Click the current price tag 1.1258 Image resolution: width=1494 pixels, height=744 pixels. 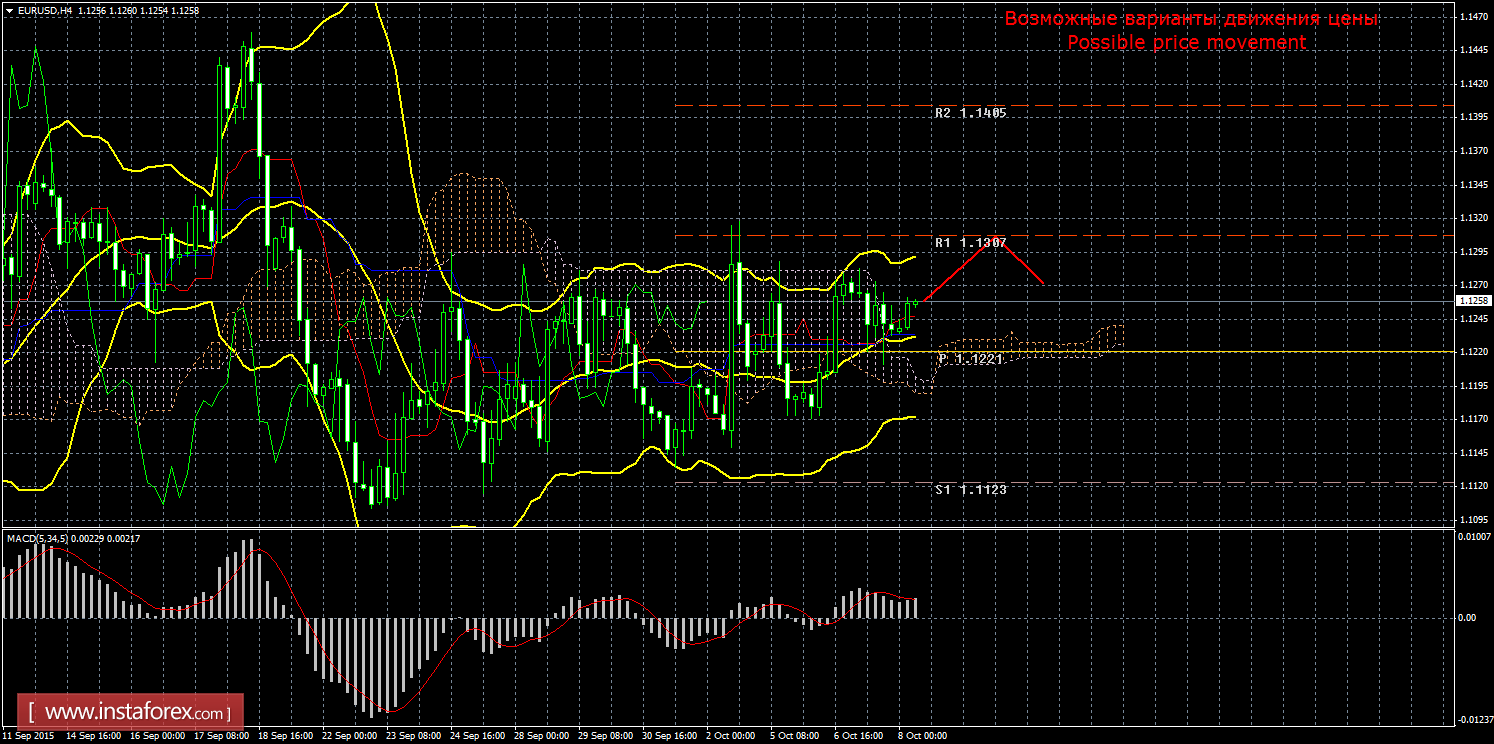(x=1472, y=301)
